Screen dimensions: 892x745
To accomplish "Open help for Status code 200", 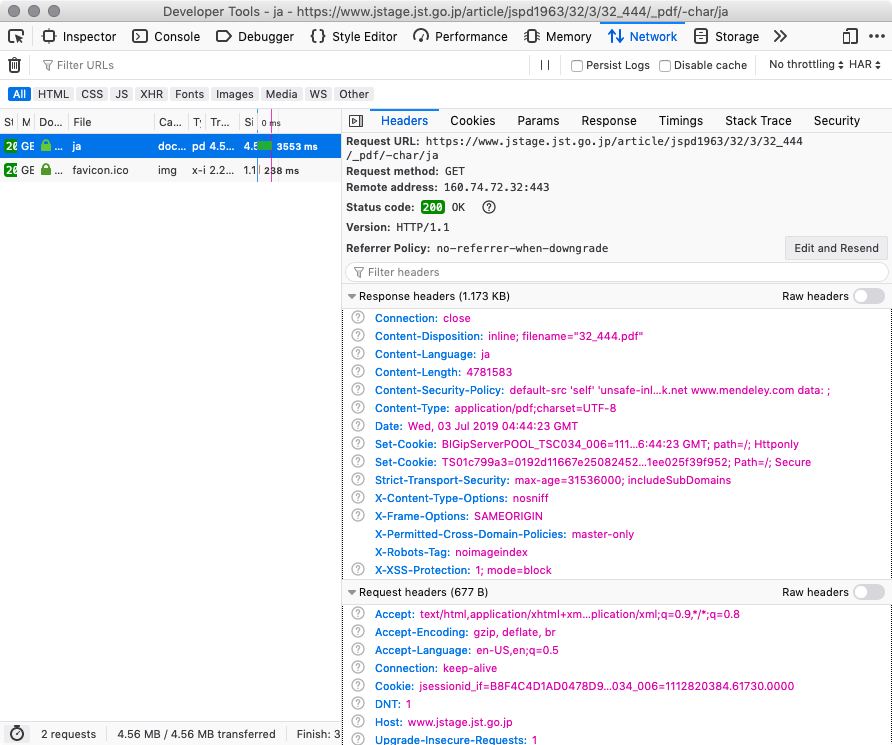I will [489, 207].
